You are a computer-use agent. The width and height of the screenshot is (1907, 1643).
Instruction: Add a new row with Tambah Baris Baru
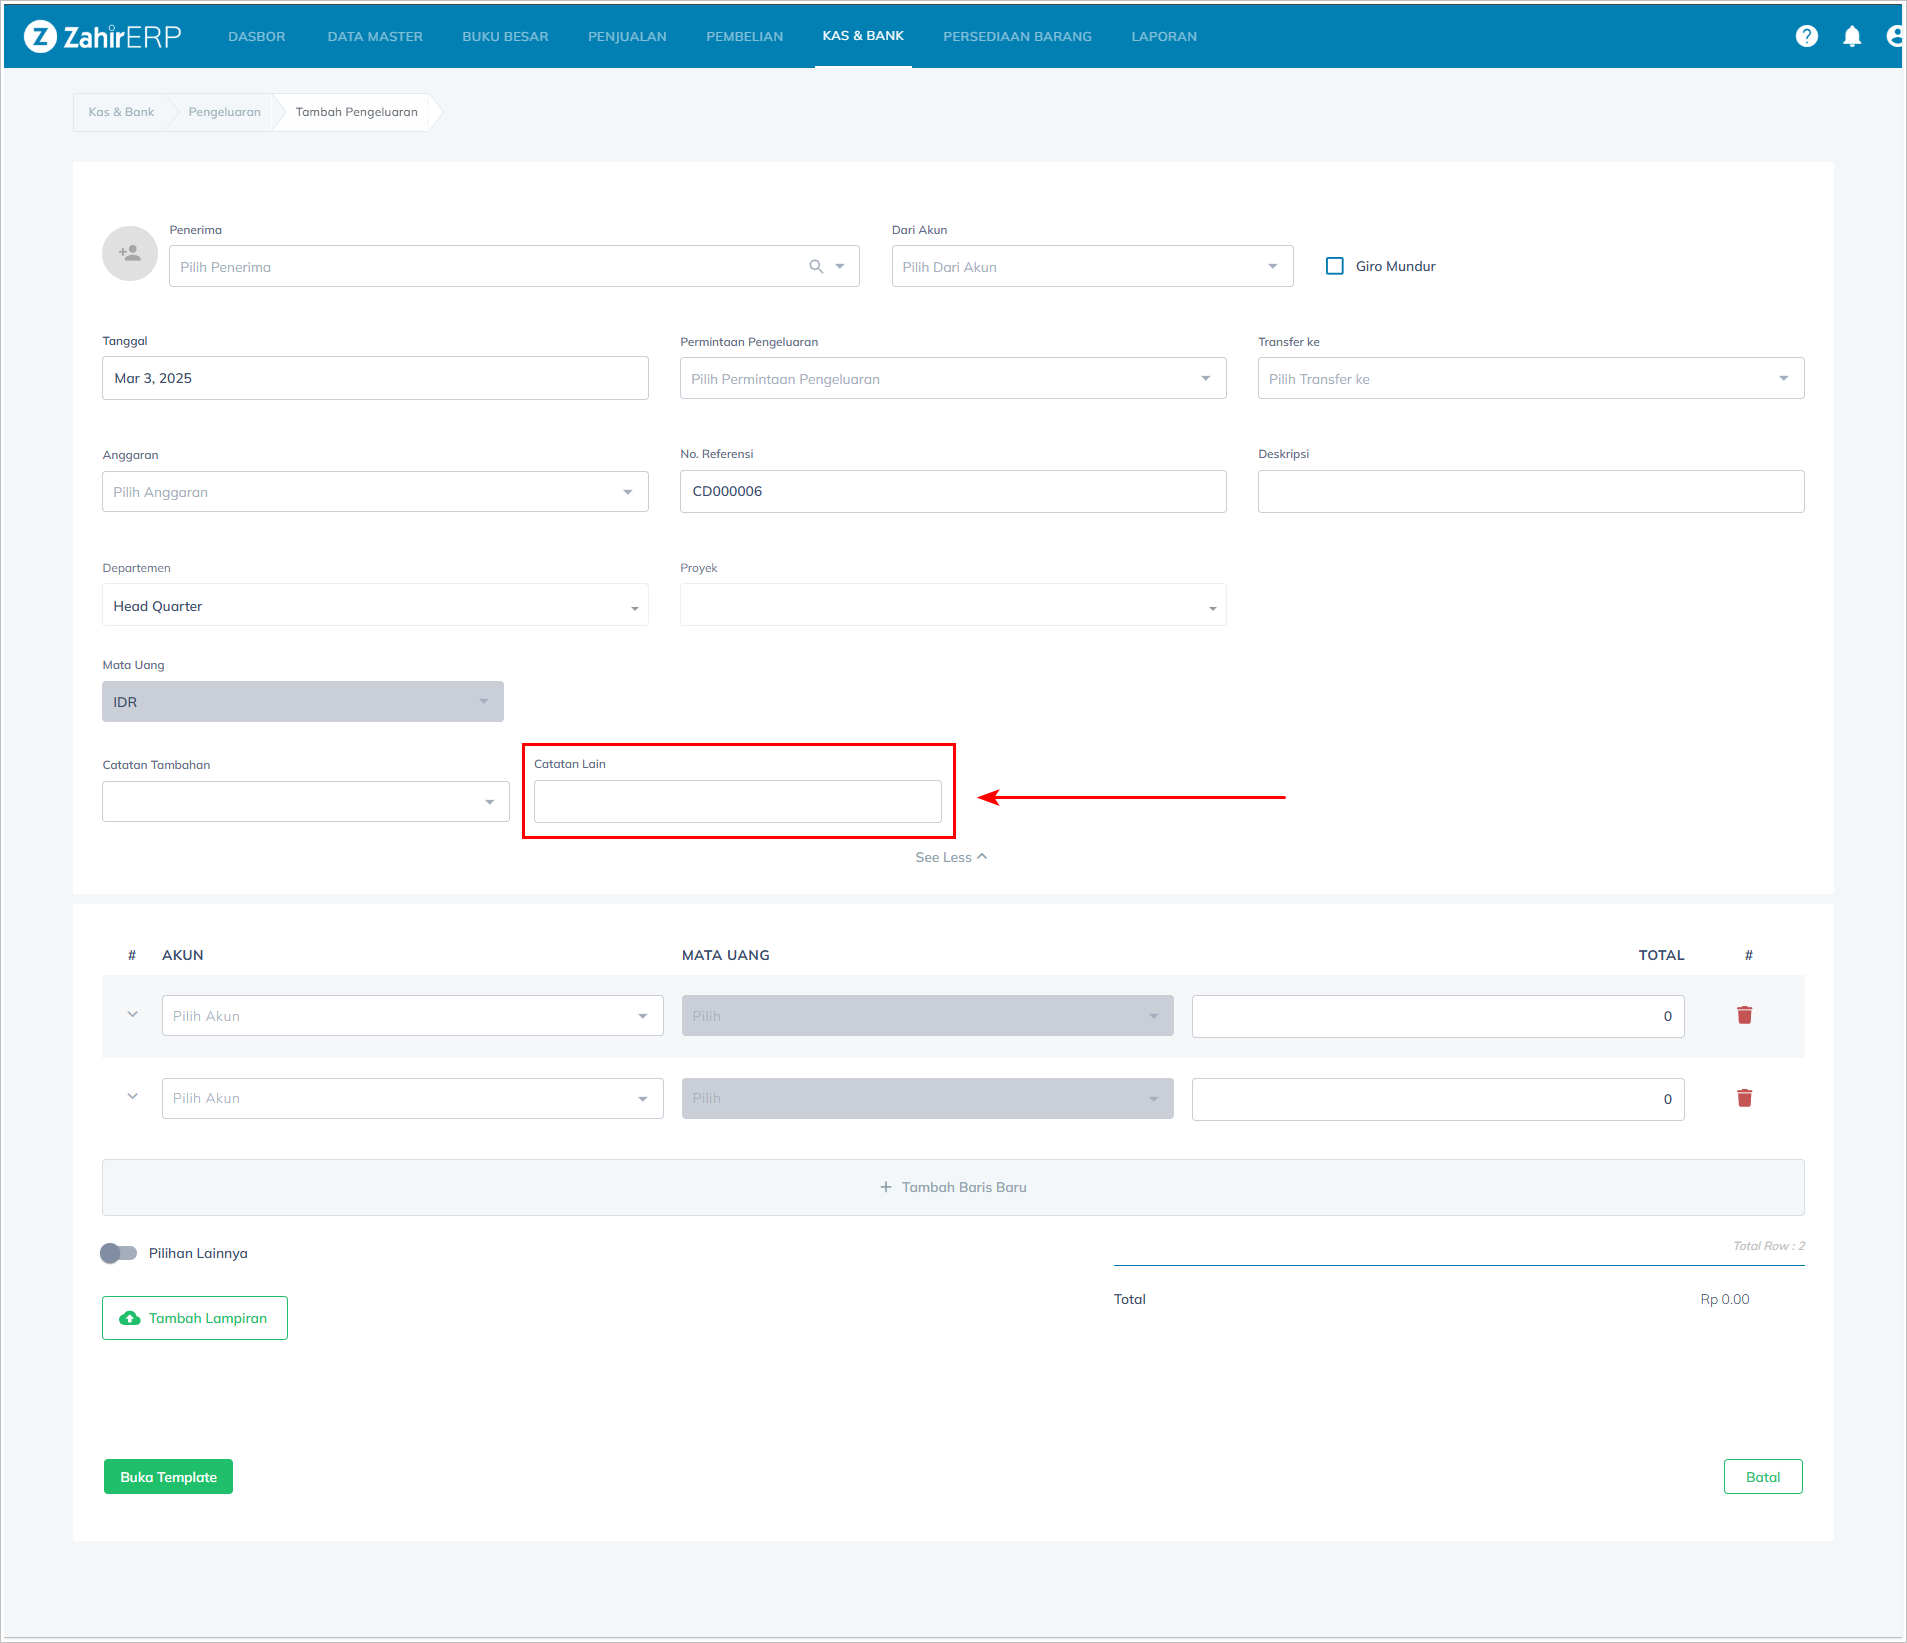(953, 1187)
